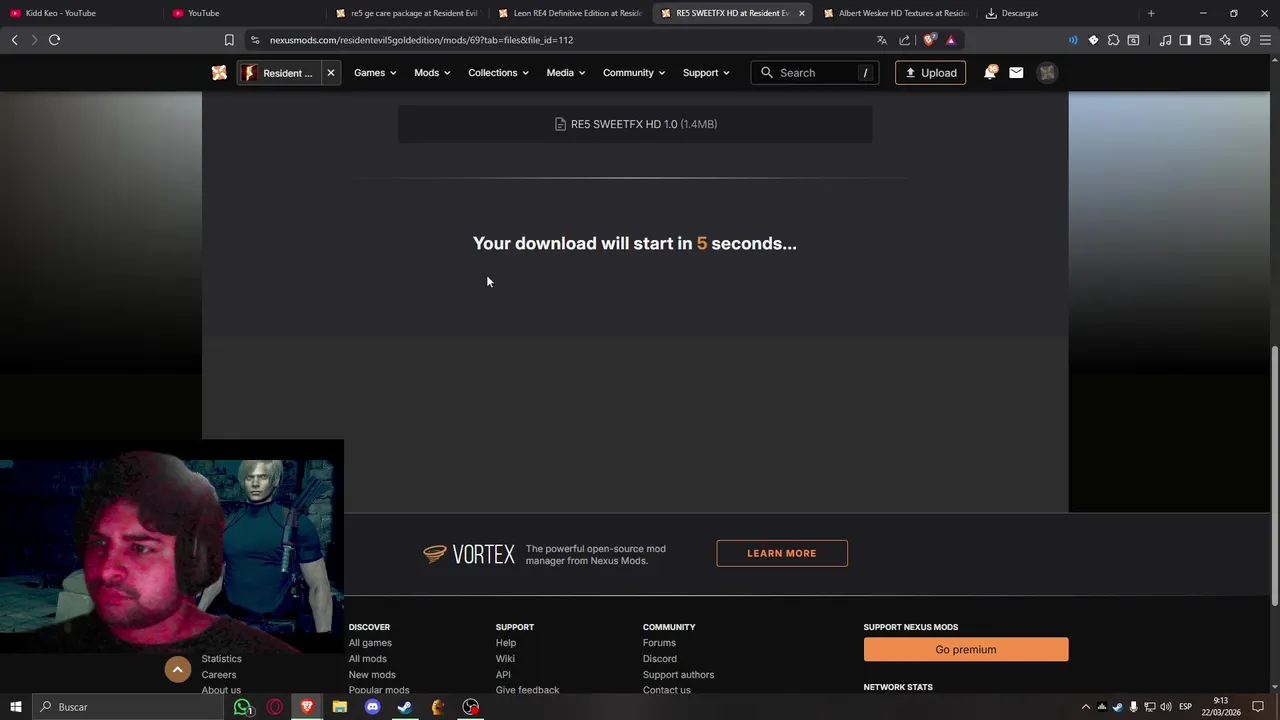Image resolution: width=1280 pixels, height=720 pixels.
Task: Open WhatsApp from the taskbar
Action: coord(242,707)
